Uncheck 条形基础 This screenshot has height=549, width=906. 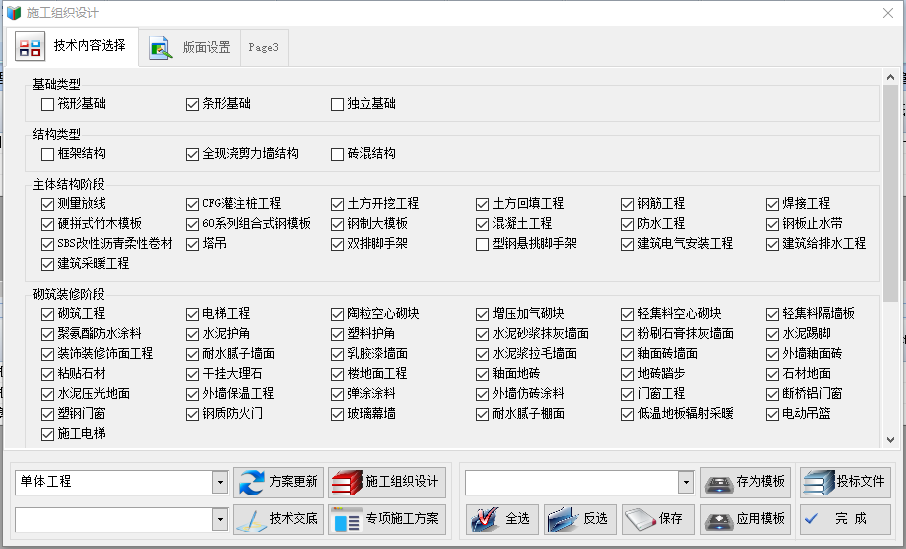point(192,105)
